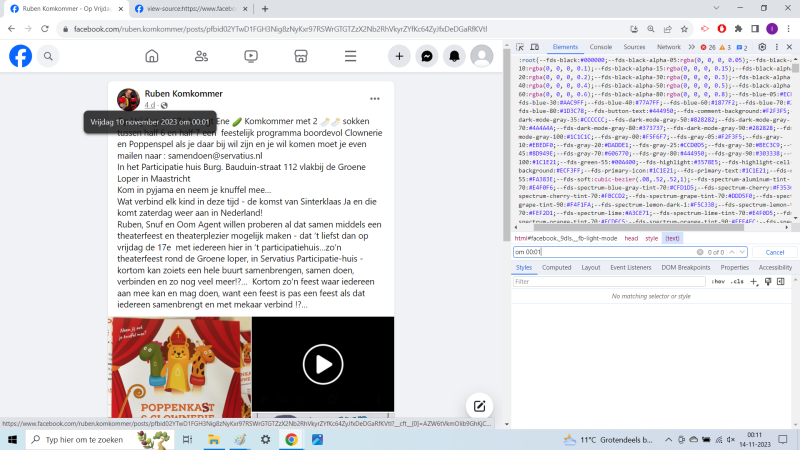Image resolution: width=800 pixels, height=450 pixels.
Task: Open Facebook search with the magnifier icon
Action: click(48, 56)
